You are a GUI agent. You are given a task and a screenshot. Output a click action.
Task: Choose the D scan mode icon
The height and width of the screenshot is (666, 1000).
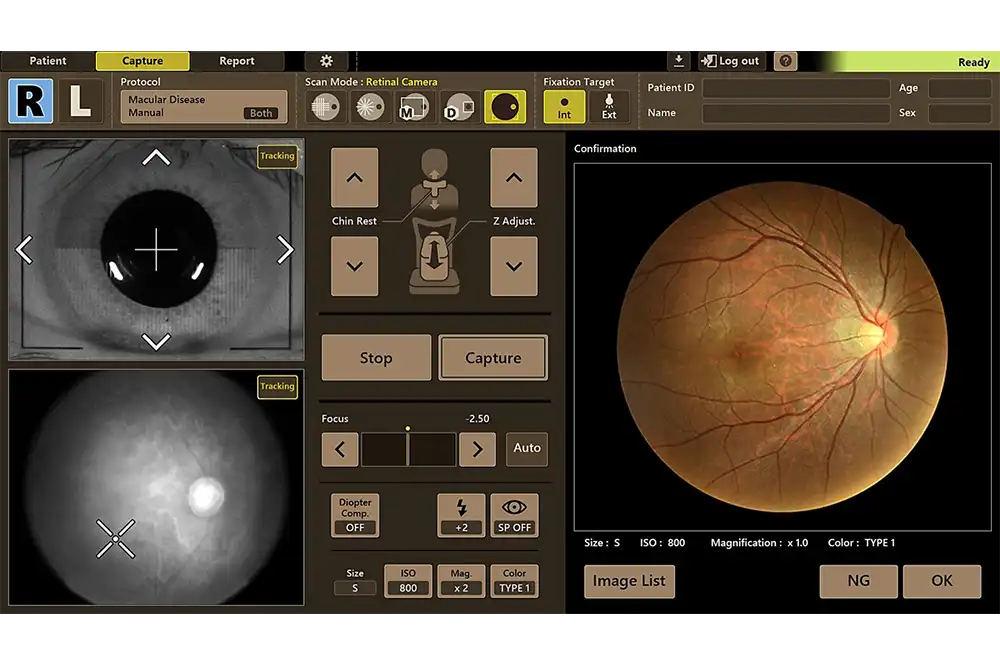tap(459, 107)
